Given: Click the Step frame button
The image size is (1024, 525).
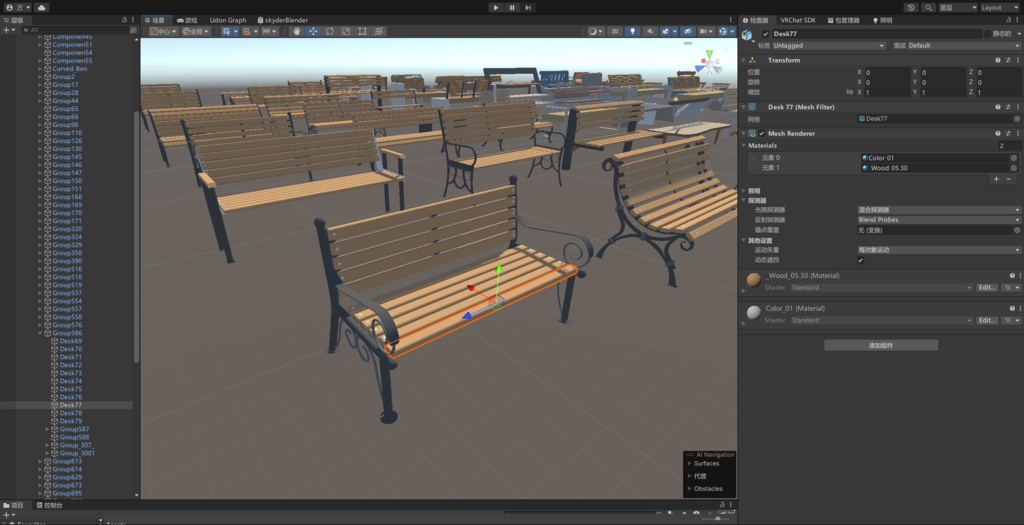Looking at the screenshot, I should point(528,8).
